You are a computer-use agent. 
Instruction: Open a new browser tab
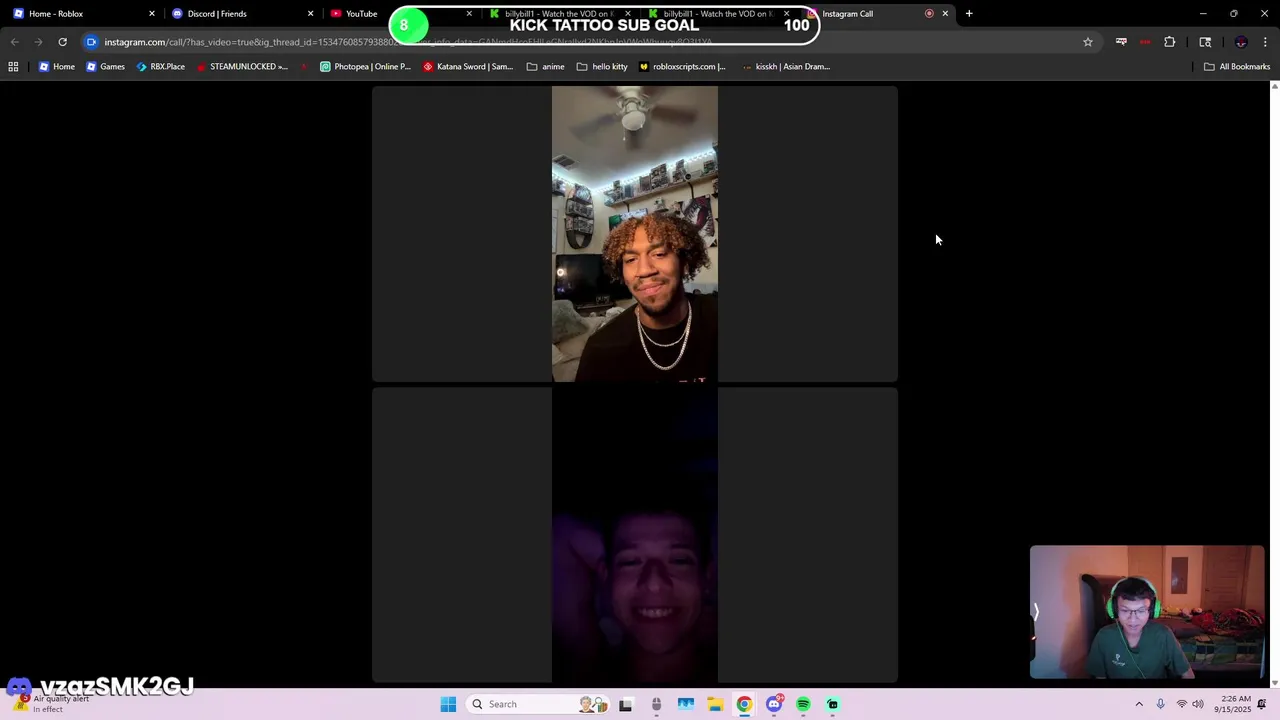969,14
